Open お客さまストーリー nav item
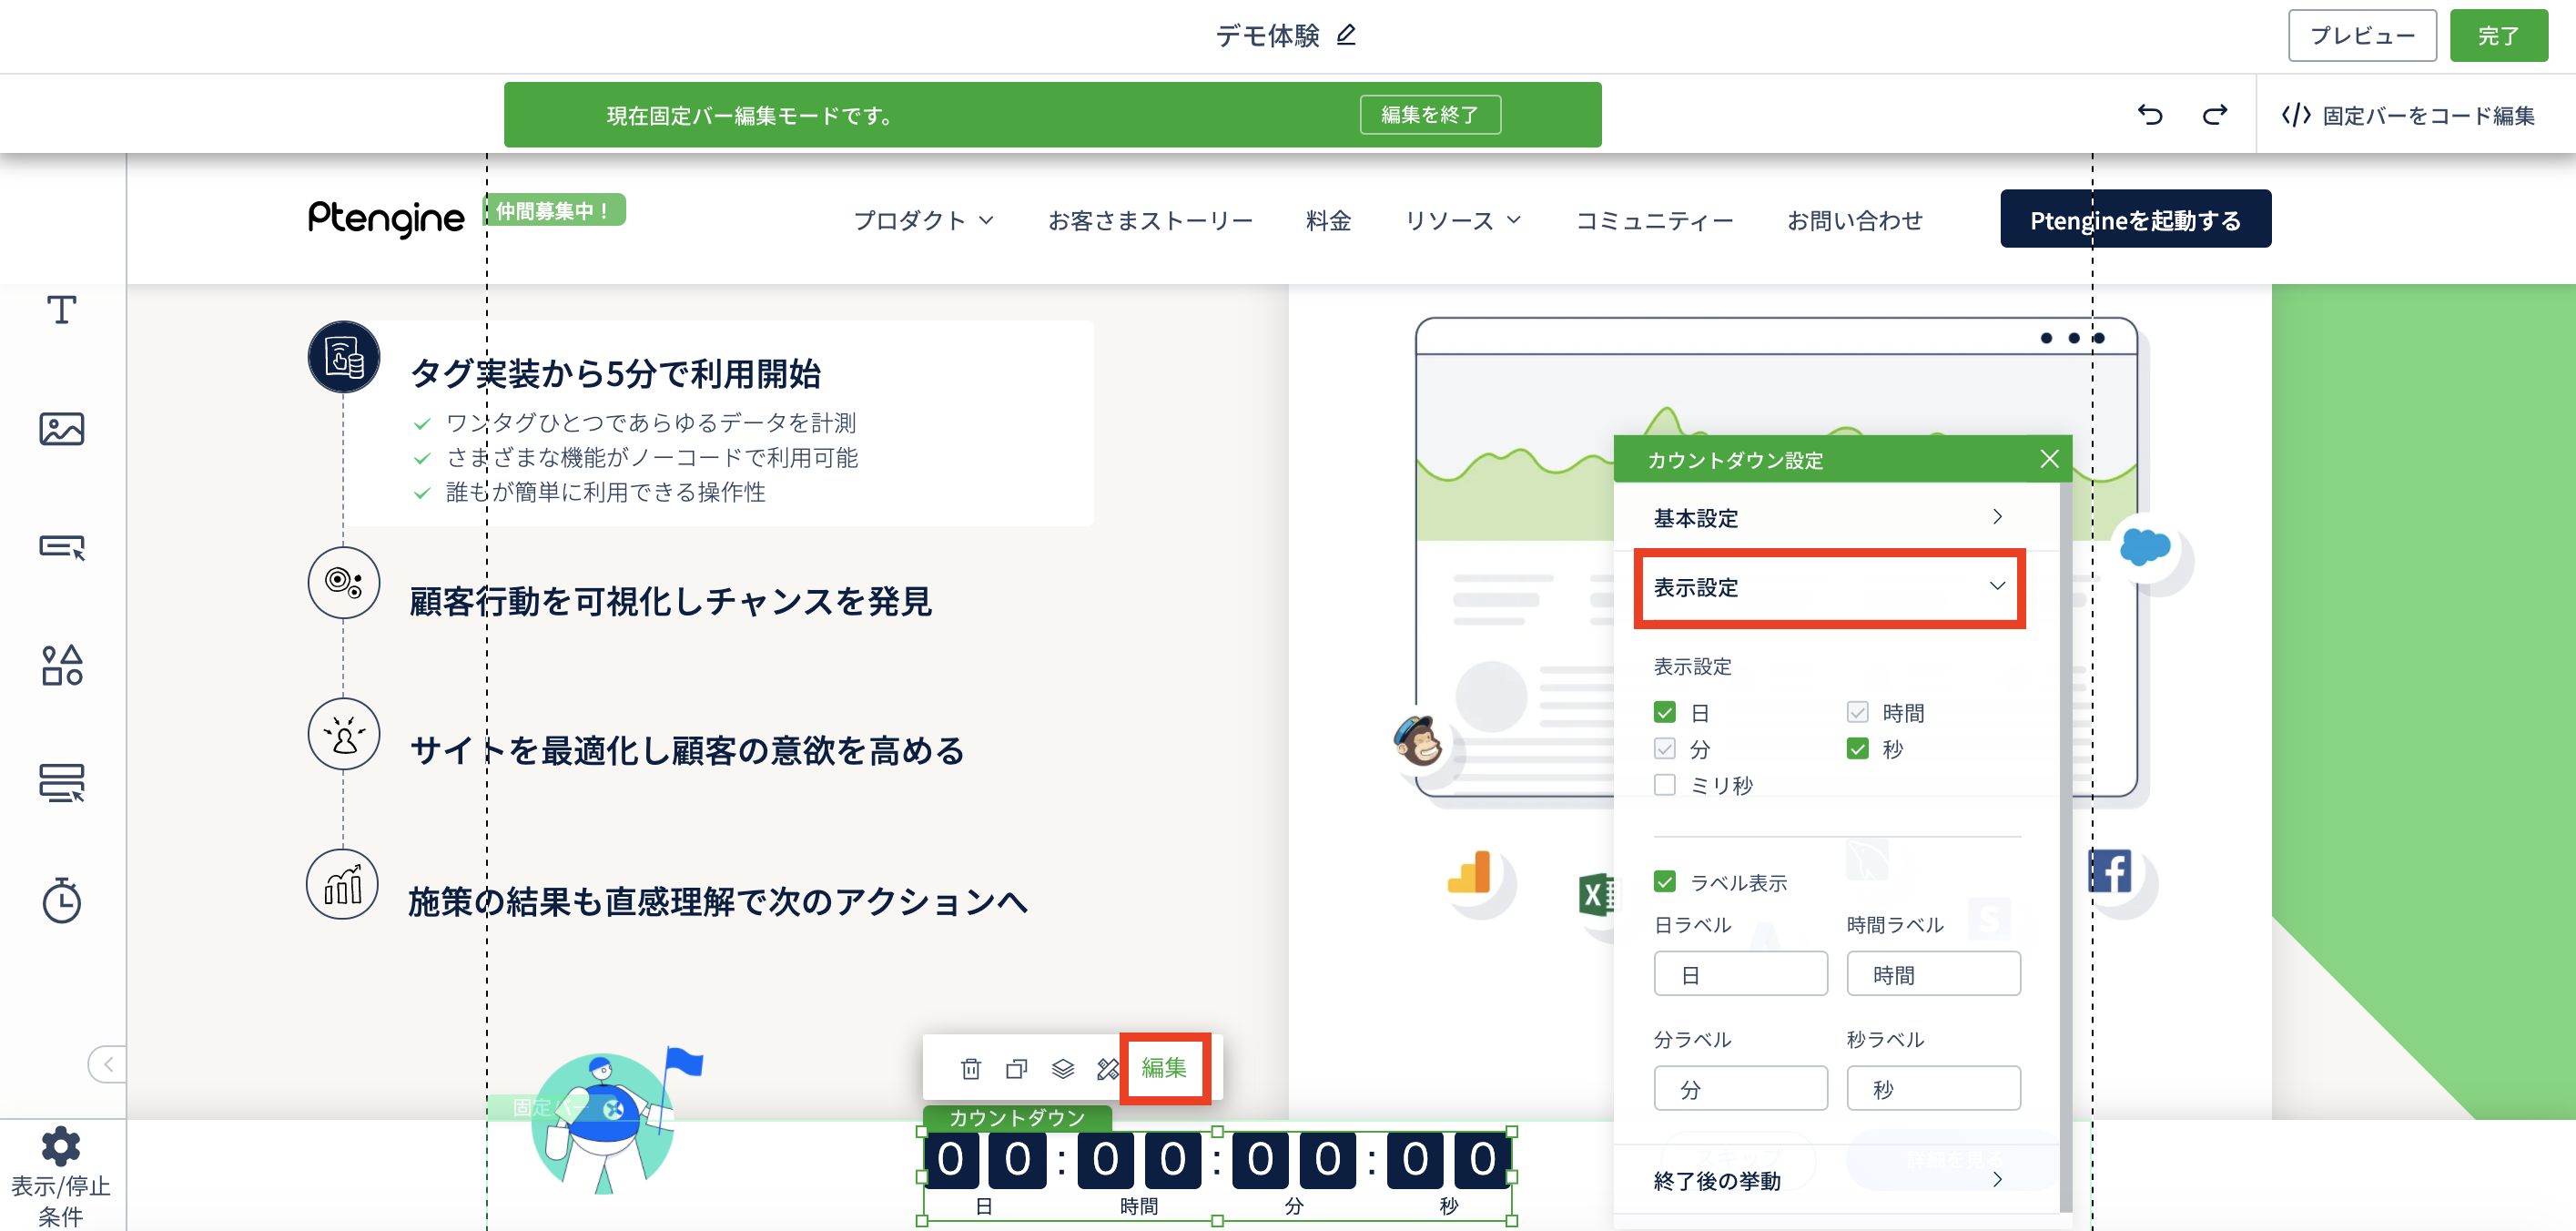 click(1150, 220)
